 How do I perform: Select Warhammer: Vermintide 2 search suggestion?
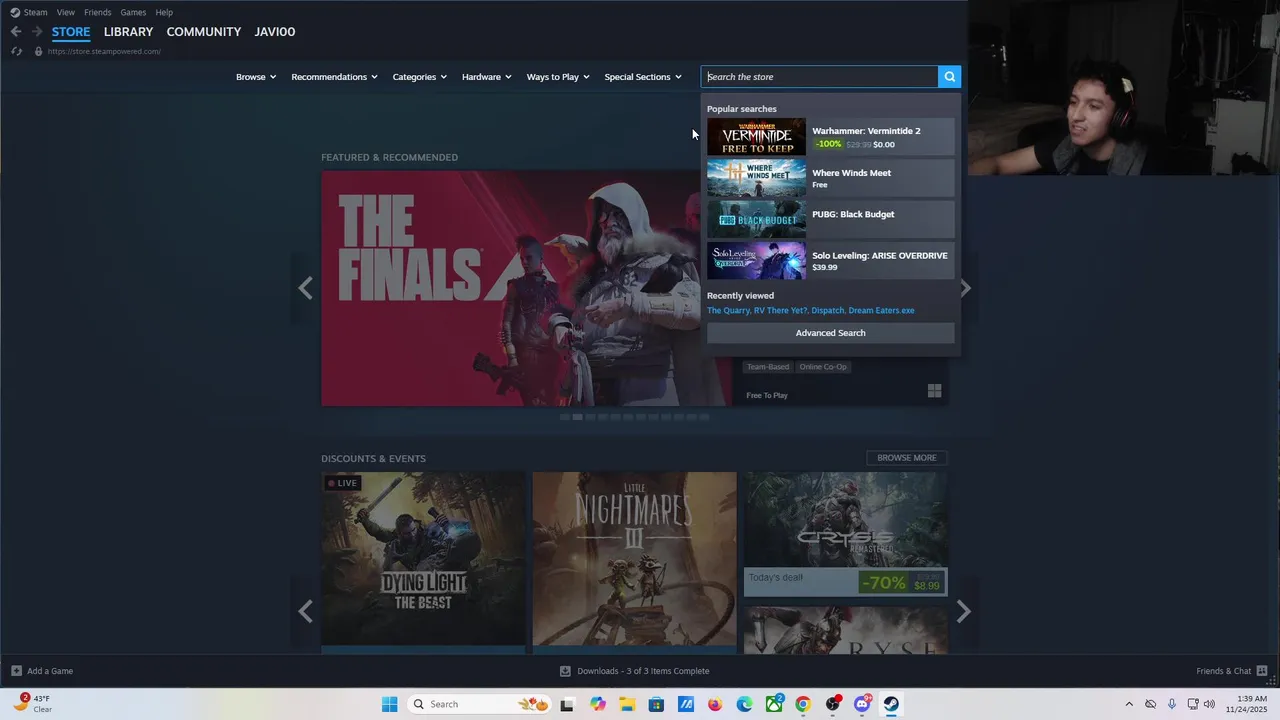click(831, 137)
